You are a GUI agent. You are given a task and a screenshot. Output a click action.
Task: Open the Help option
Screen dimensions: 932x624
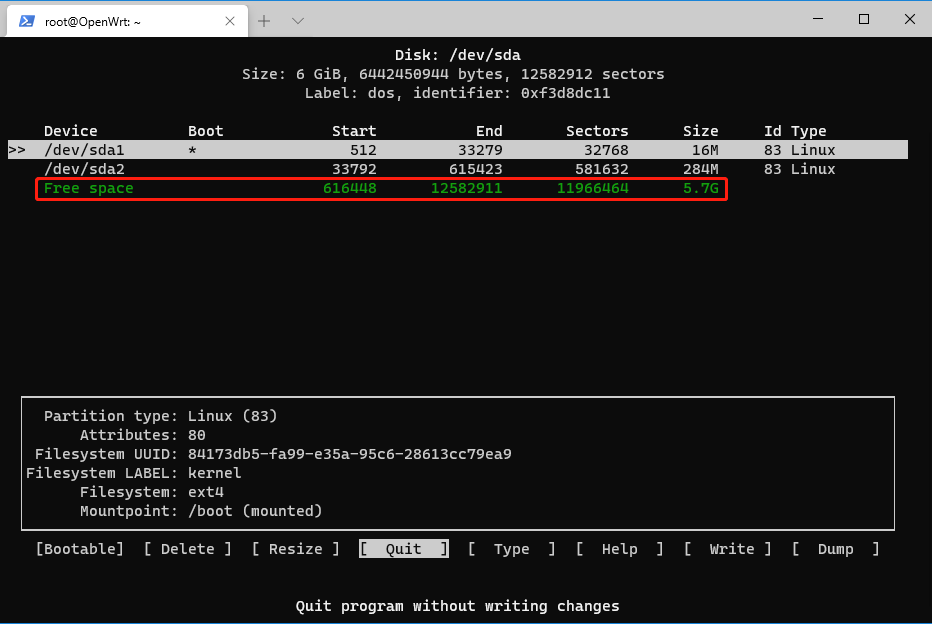(x=619, y=549)
